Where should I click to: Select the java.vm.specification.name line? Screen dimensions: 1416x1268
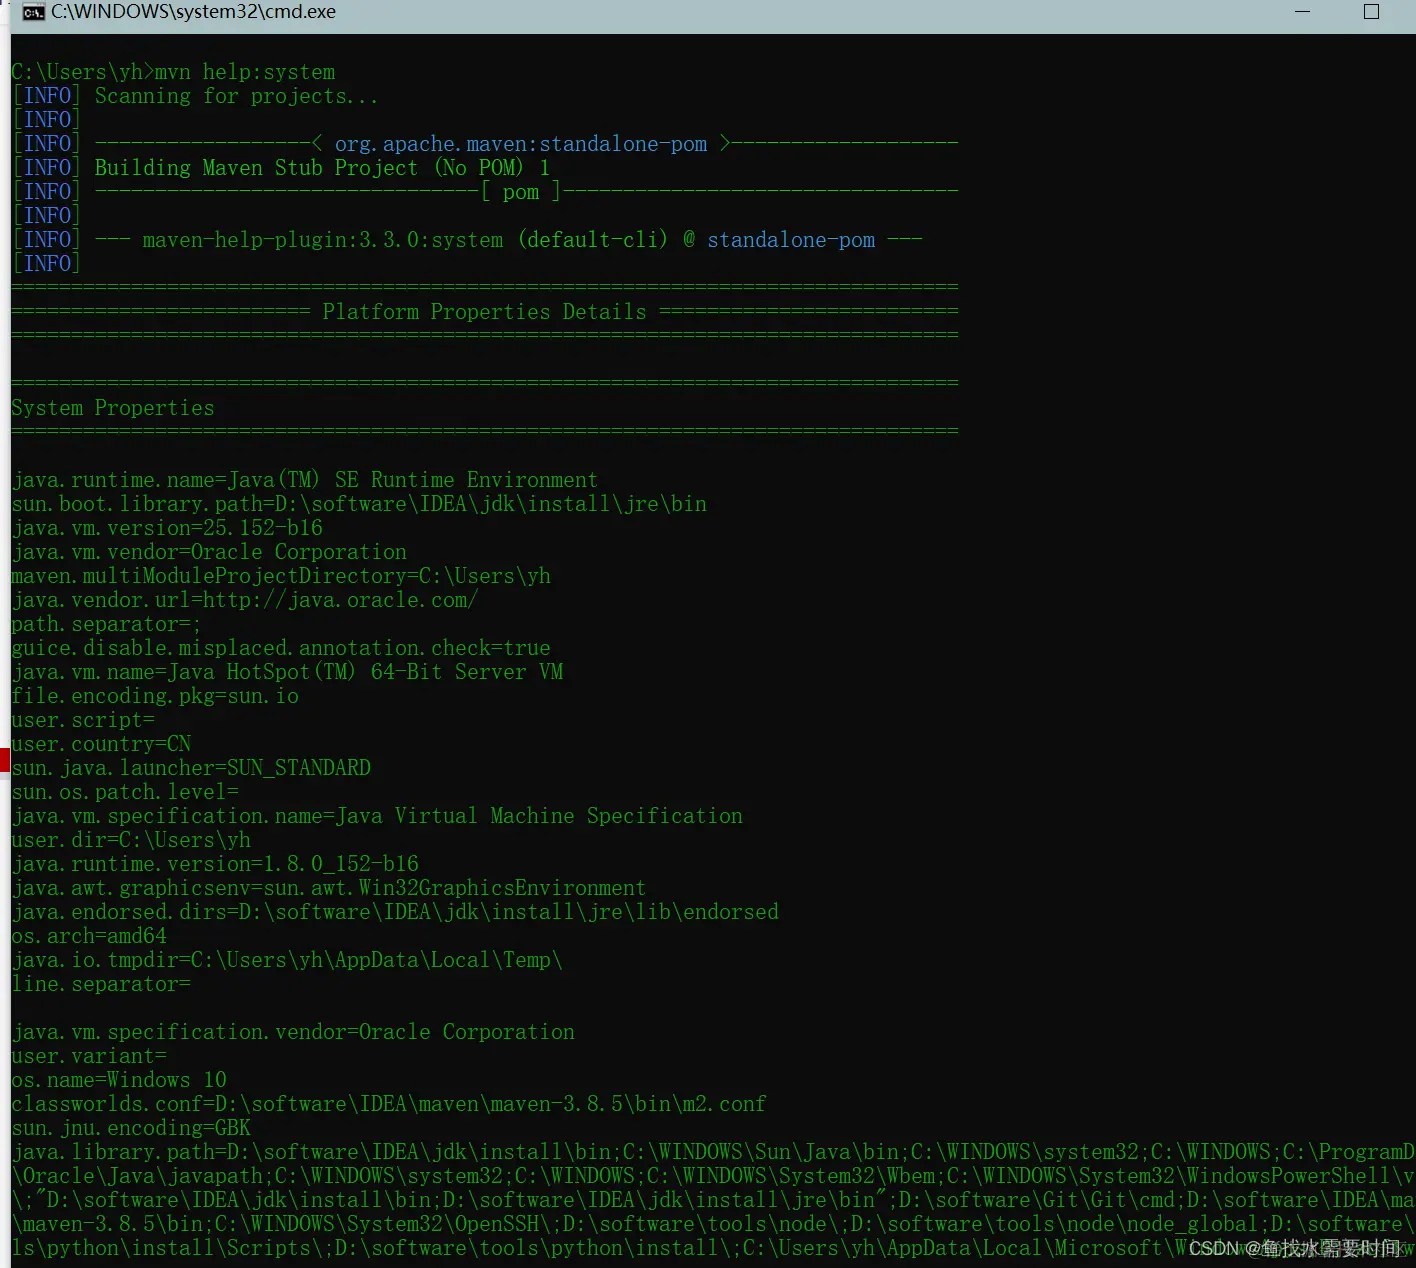[377, 816]
